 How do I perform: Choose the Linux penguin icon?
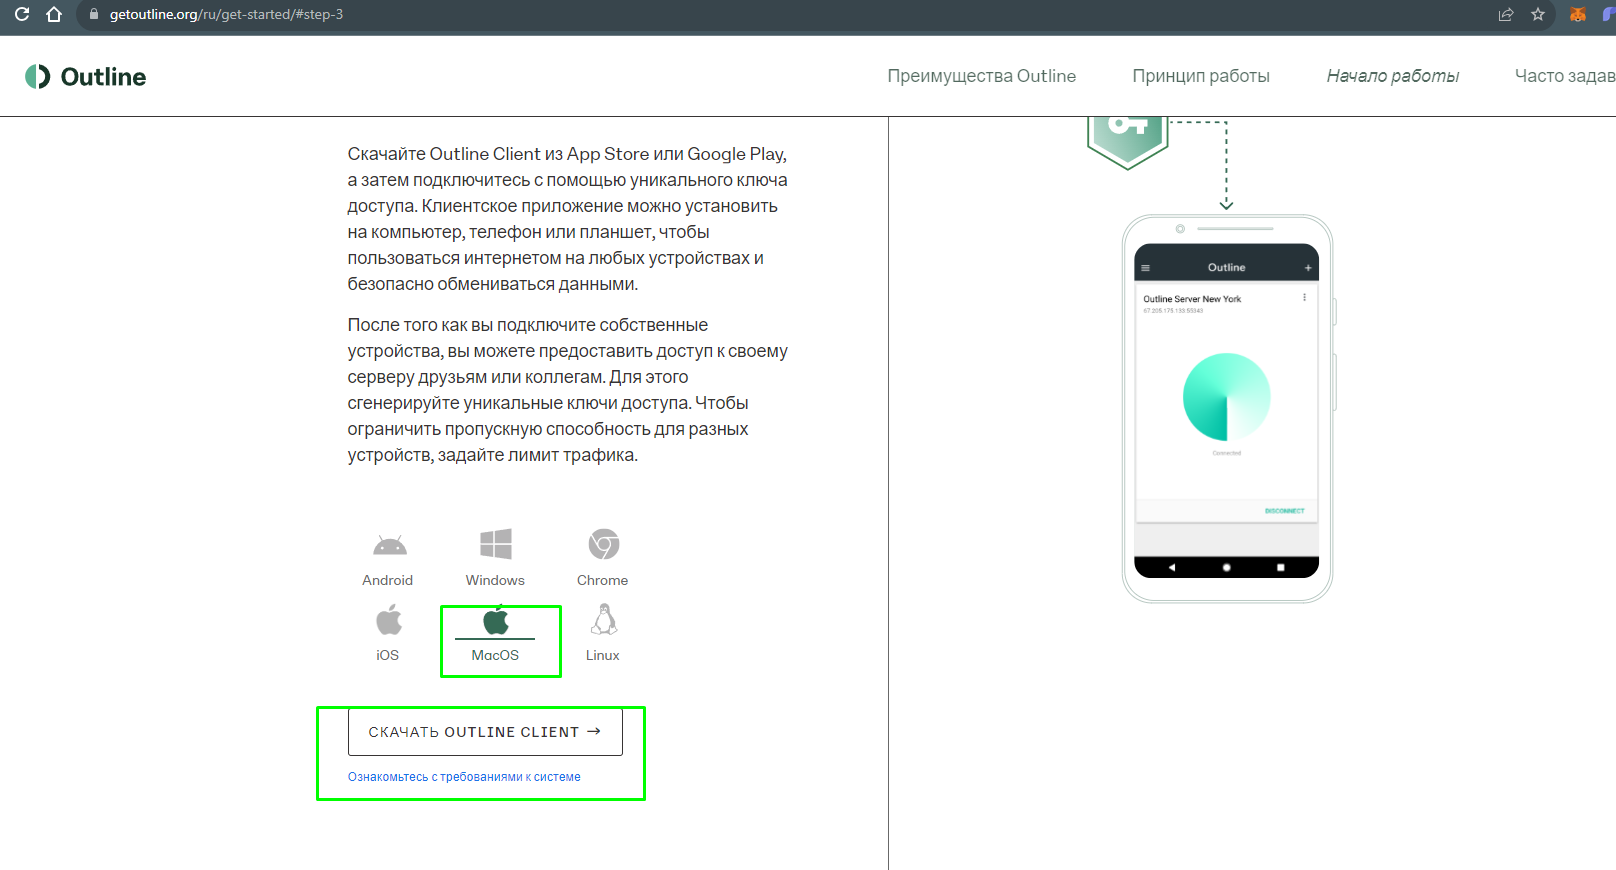(x=603, y=621)
